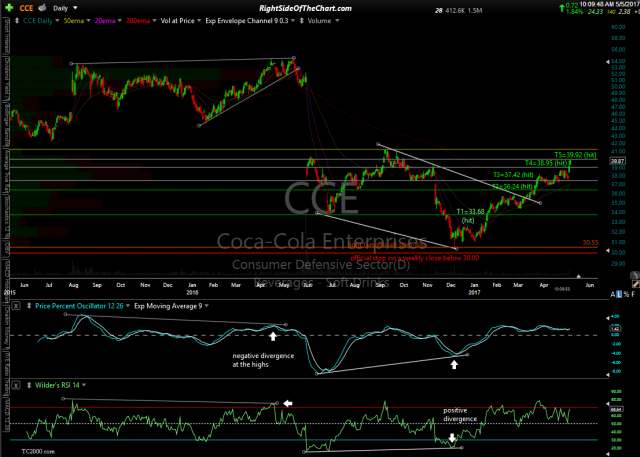Click the white triangle marker on the time axis
The width and height of the screenshot is (640, 457).
[578, 276]
